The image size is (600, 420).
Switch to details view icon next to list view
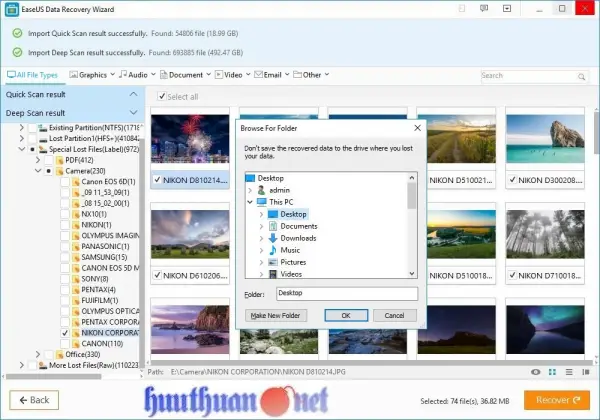point(585,372)
